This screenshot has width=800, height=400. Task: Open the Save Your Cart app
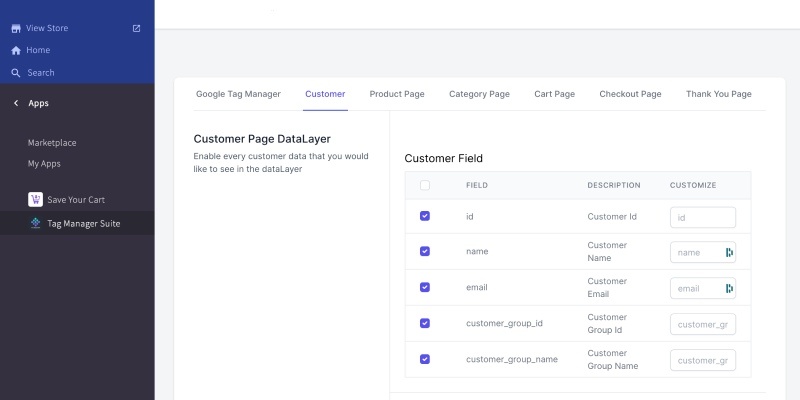76,199
